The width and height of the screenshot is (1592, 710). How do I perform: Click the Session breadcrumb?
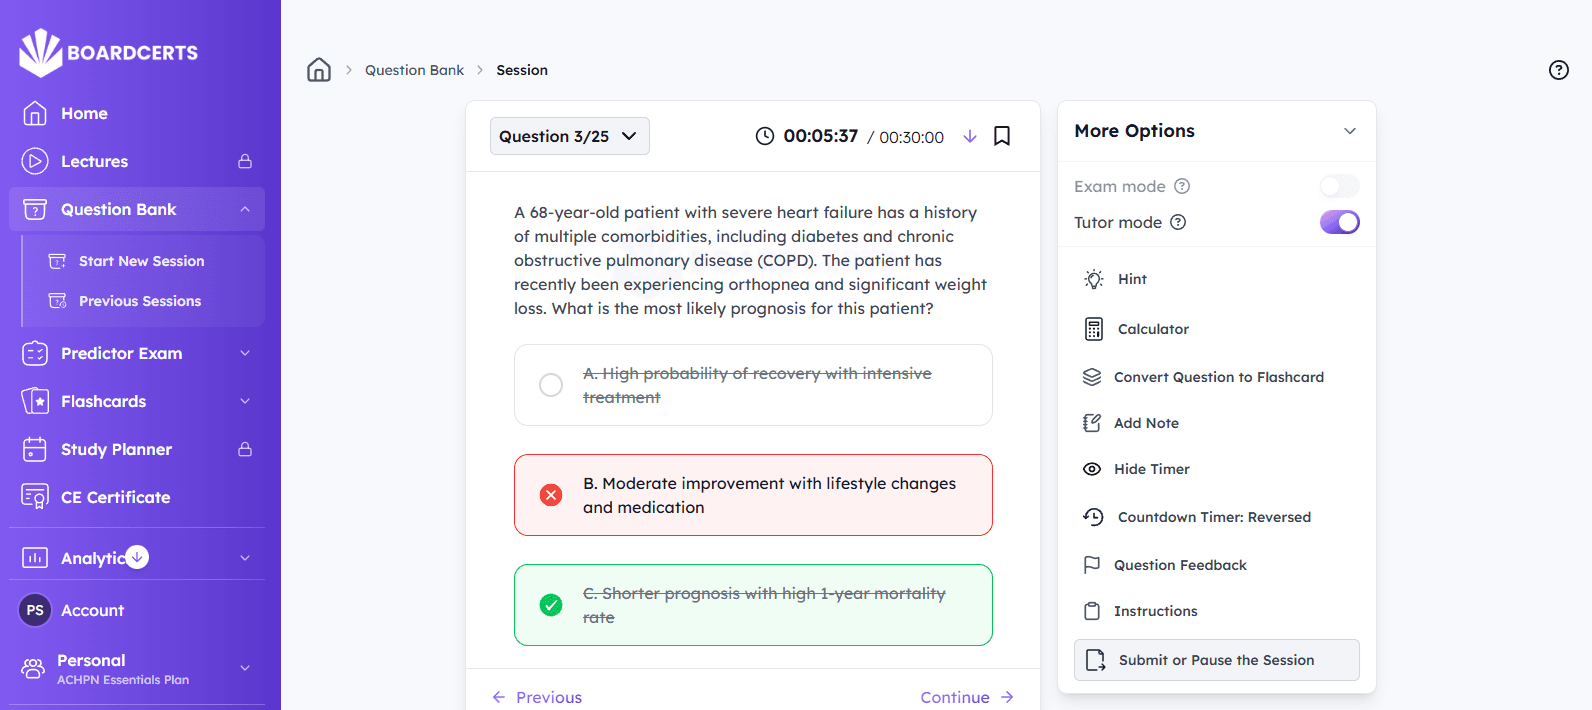(x=522, y=70)
